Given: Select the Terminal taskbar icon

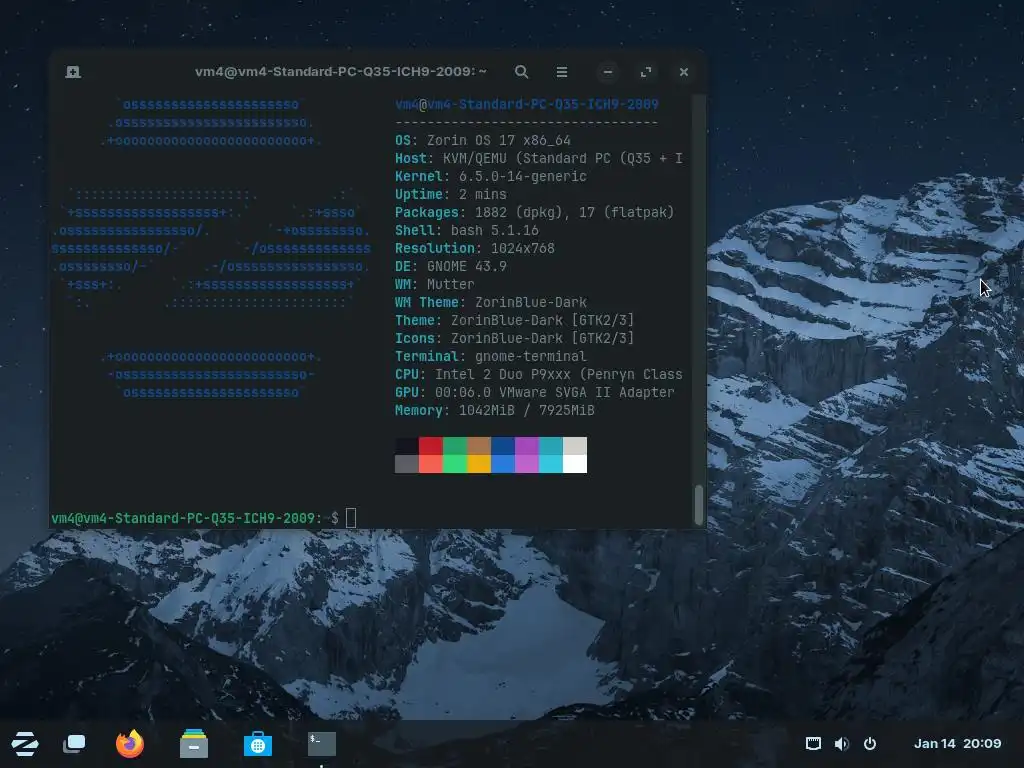Looking at the screenshot, I should [x=322, y=744].
